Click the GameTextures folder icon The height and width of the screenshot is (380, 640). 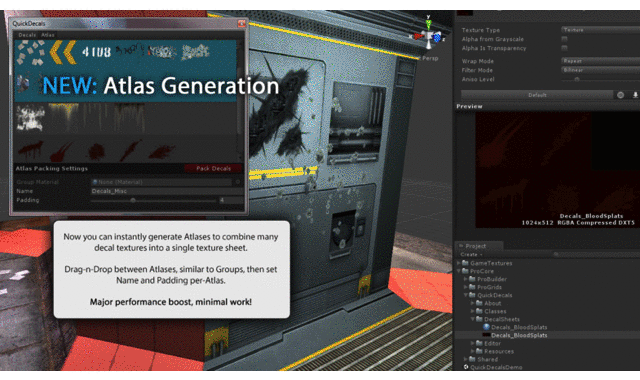click(x=465, y=263)
